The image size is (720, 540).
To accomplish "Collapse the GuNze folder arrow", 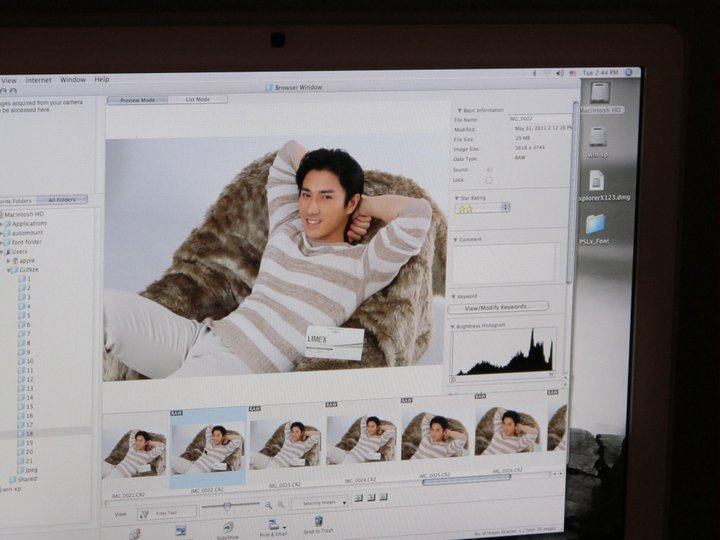I will point(8,270).
